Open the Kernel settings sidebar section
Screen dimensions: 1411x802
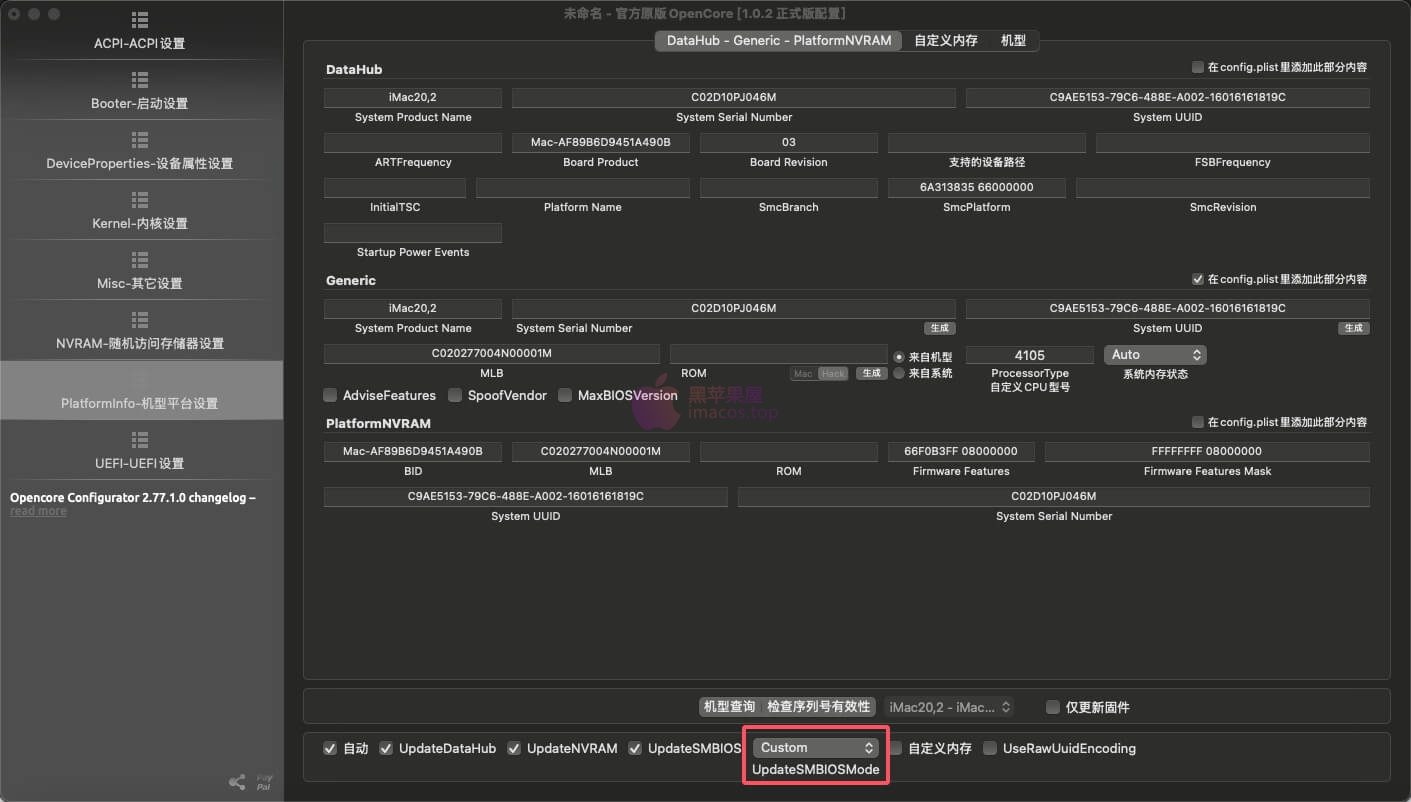(140, 211)
